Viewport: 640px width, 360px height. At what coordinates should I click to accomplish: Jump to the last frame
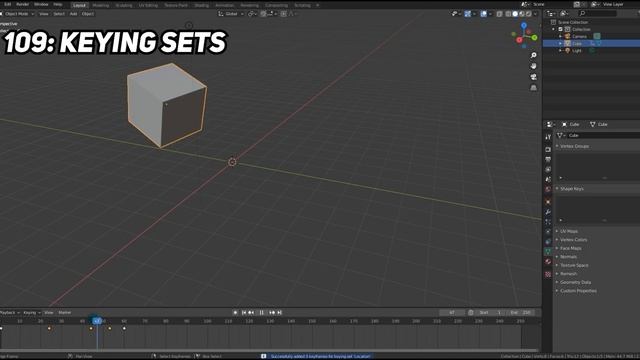click(x=280, y=313)
